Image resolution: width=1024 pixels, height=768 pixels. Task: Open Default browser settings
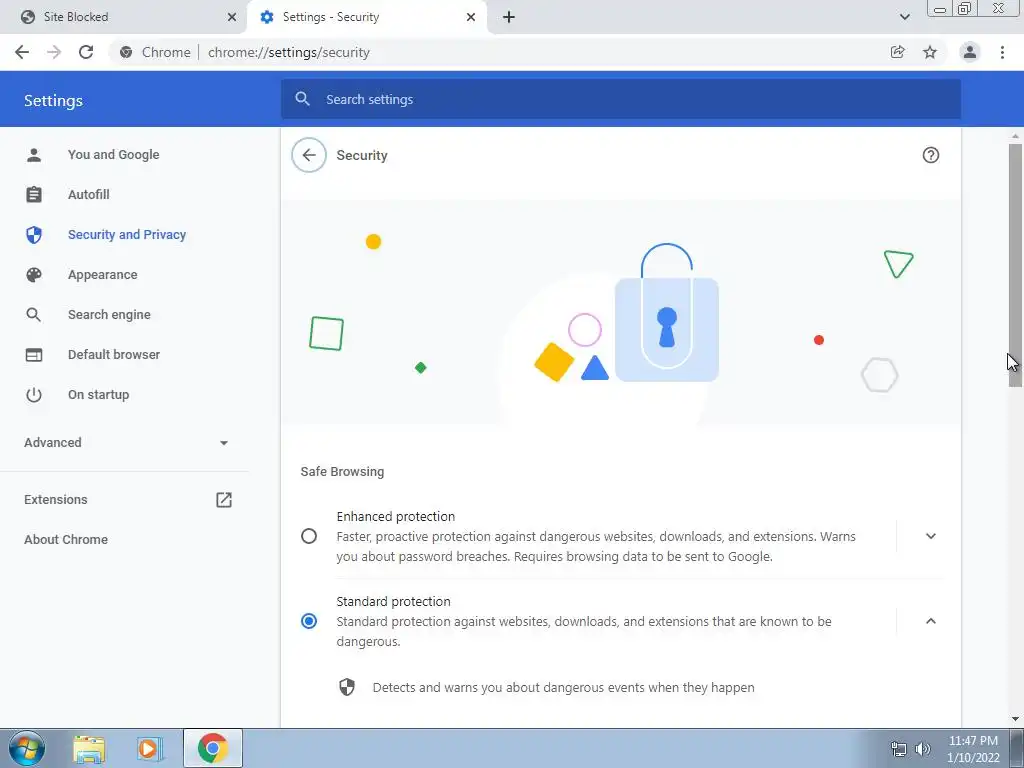point(114,355)
